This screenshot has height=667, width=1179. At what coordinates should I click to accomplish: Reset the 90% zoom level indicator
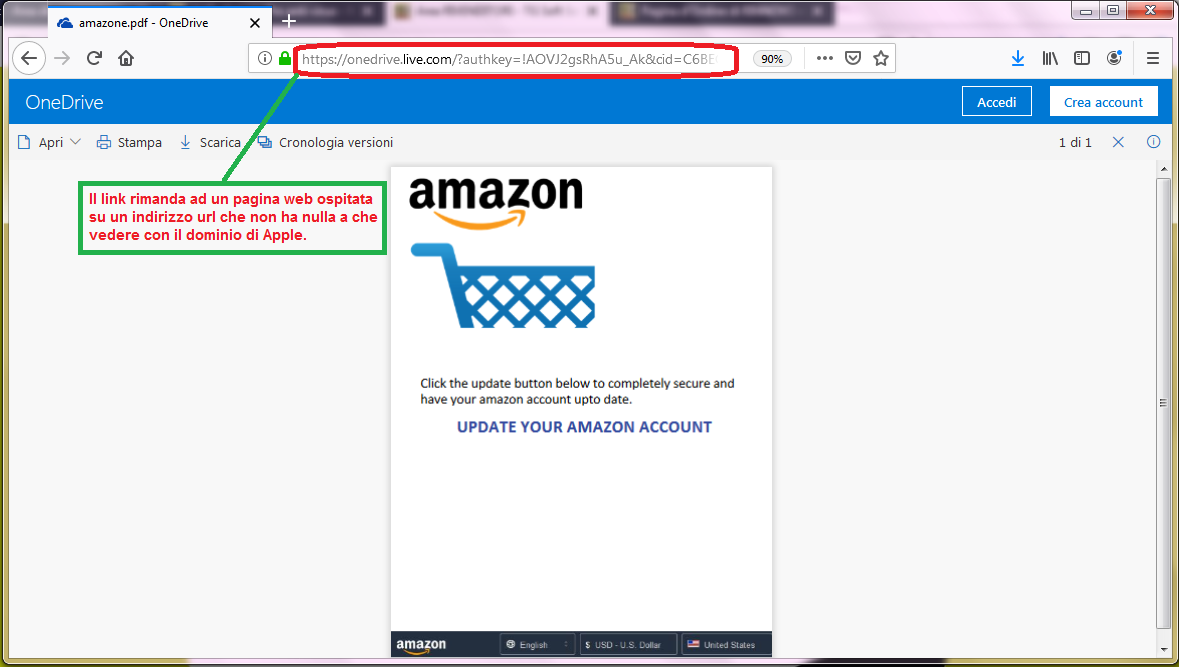coord(772,59)
